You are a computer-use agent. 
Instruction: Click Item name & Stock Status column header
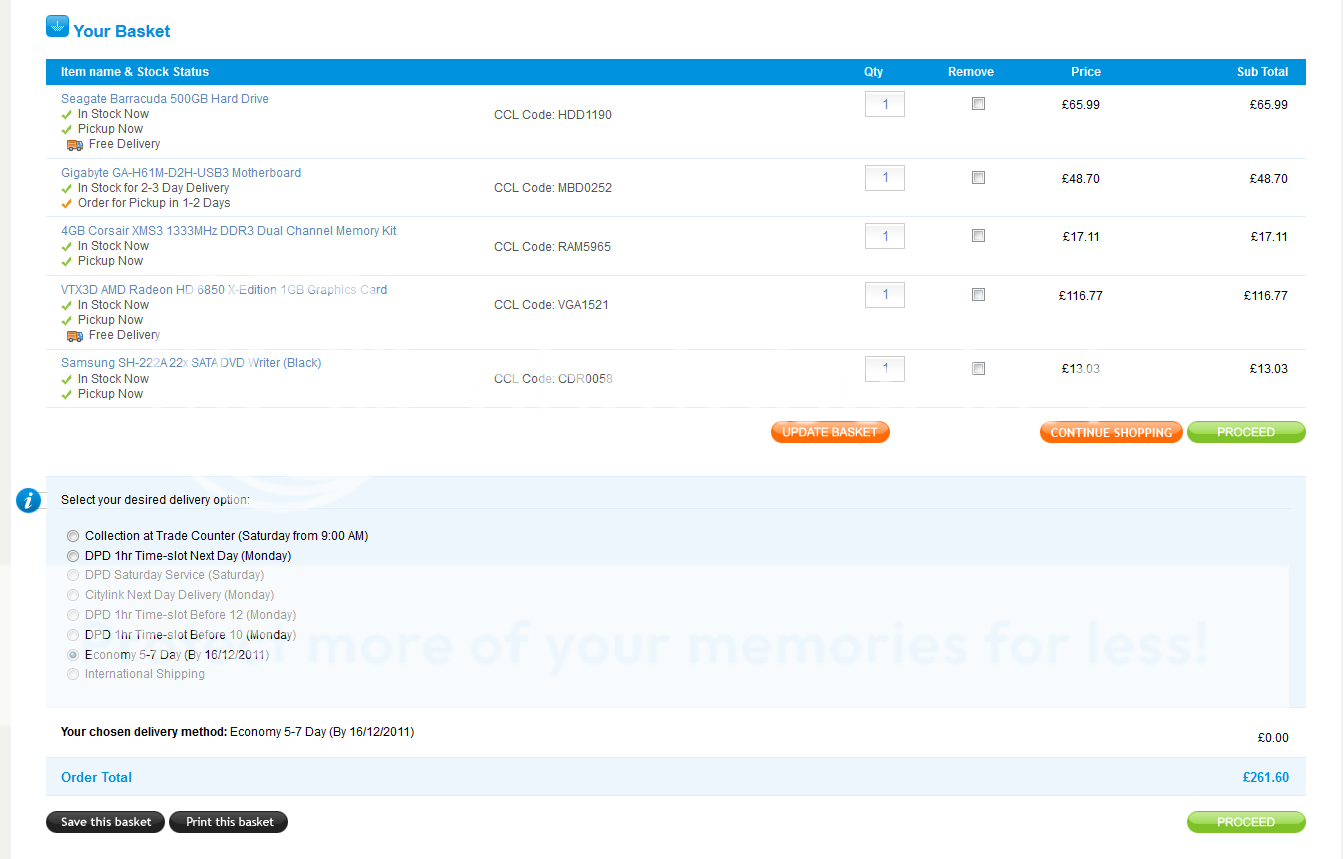point(135,72)
